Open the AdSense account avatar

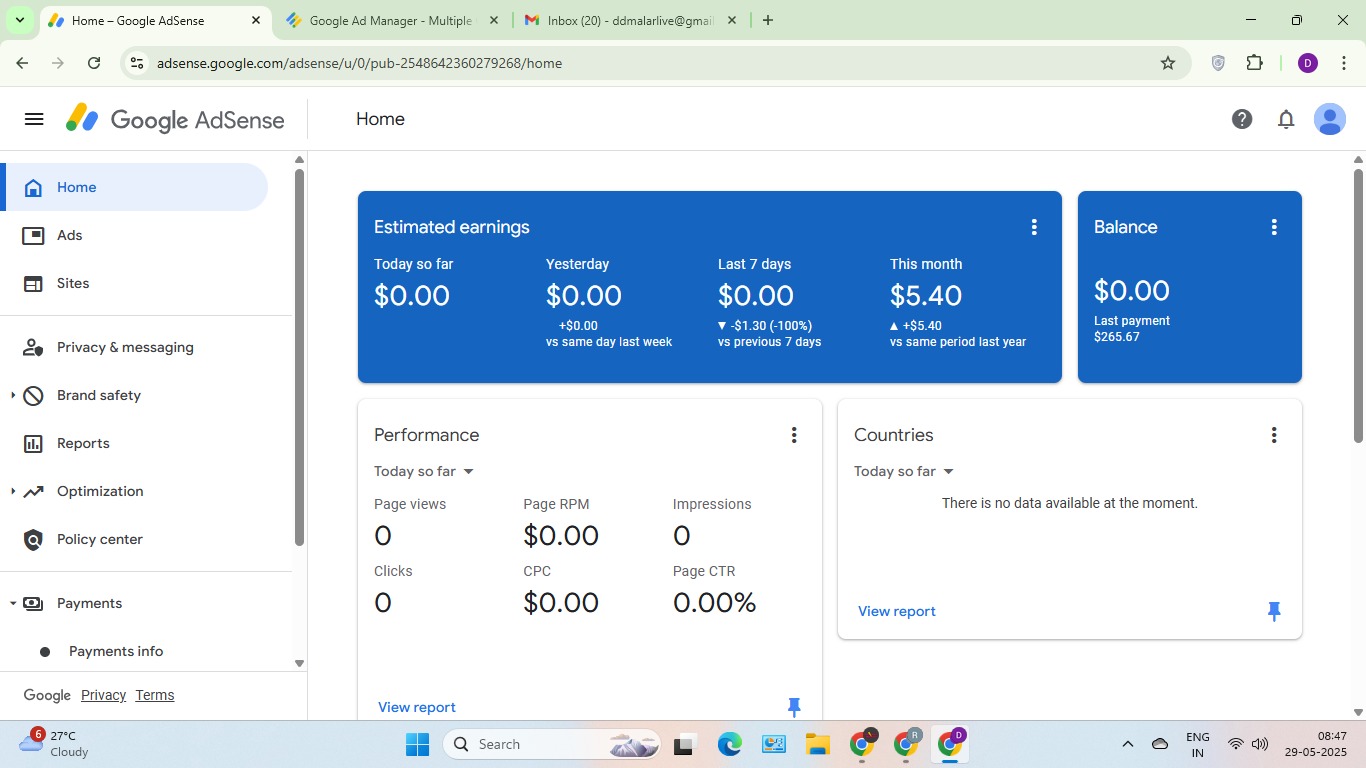coord(1329,119)
